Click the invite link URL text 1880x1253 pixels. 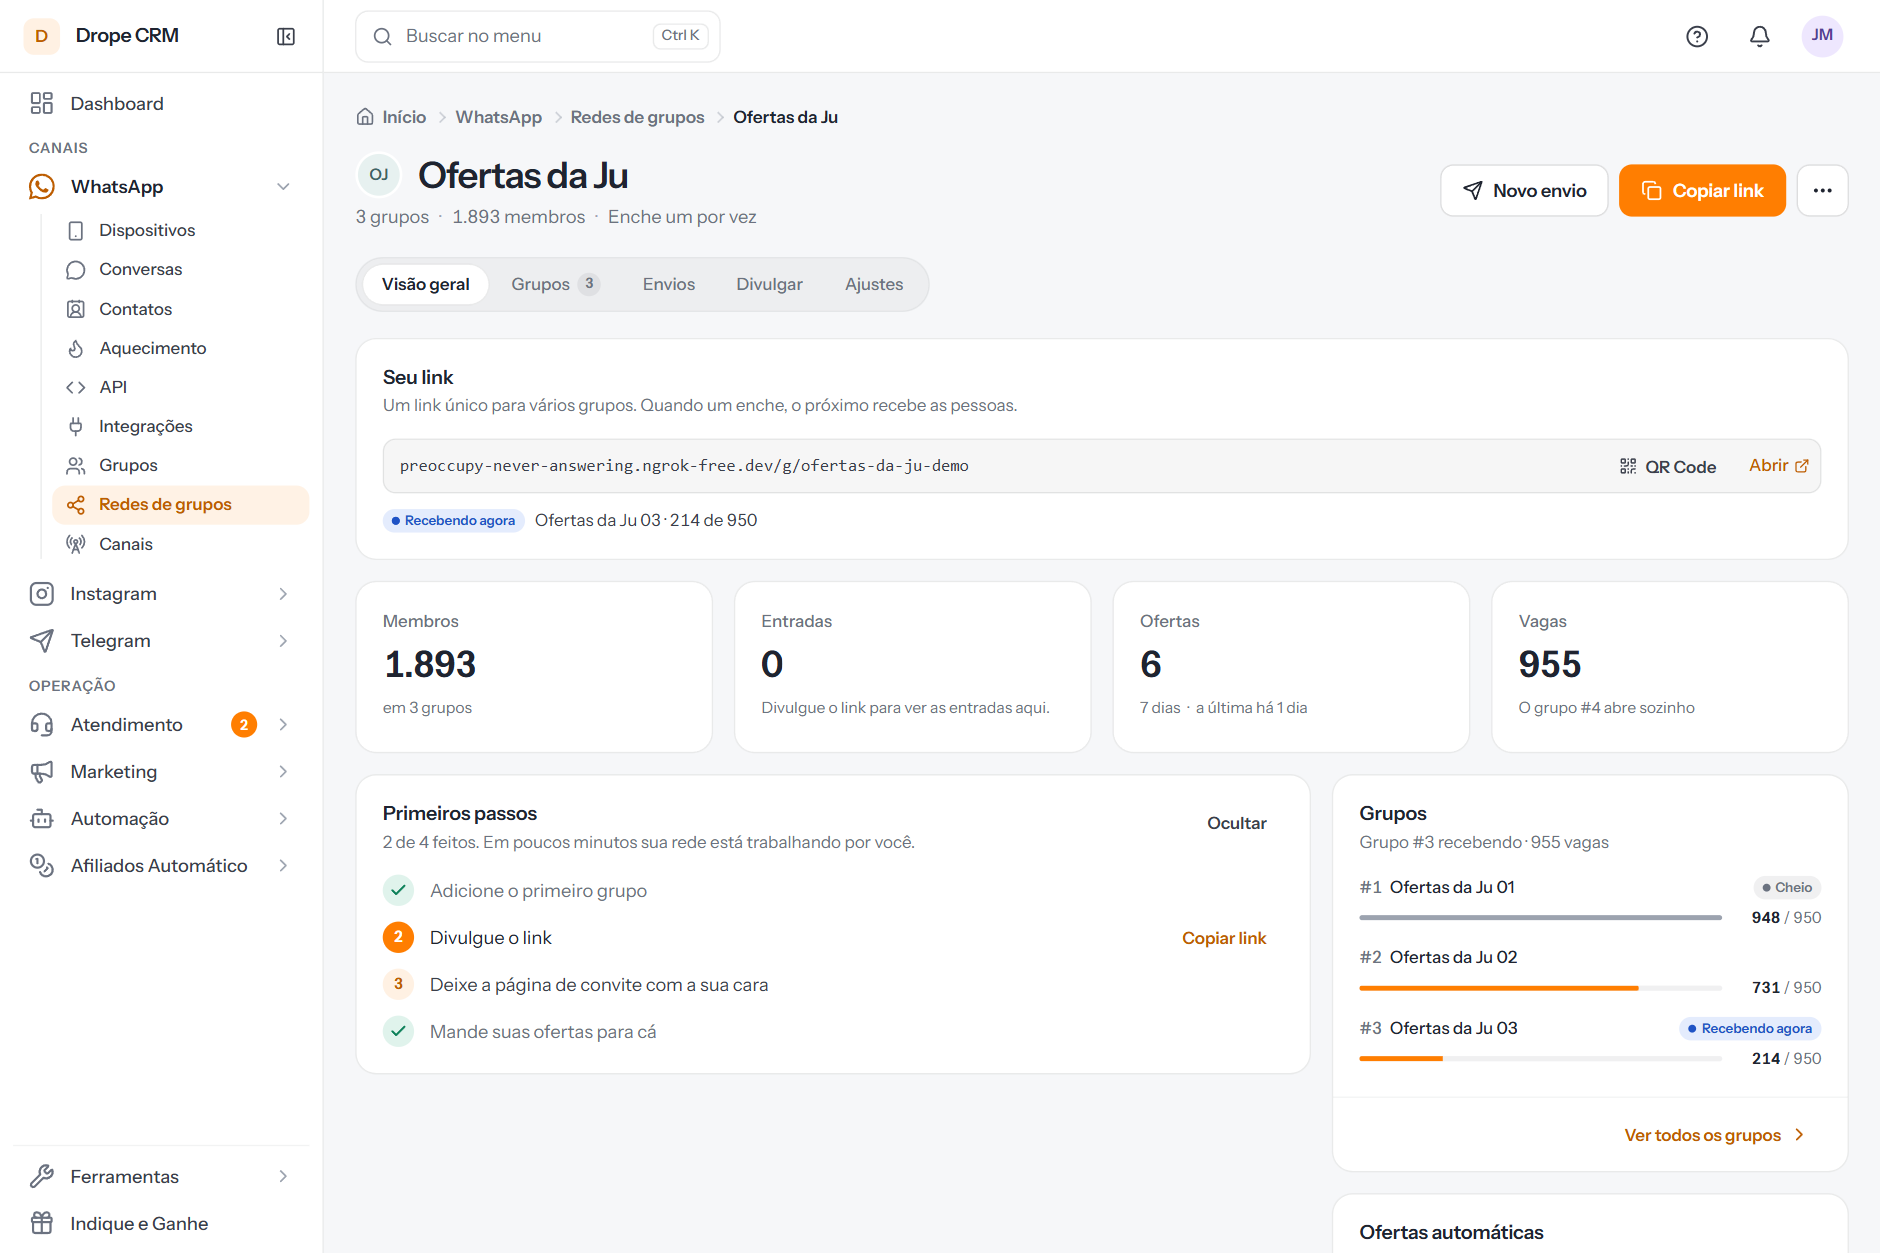[684, 466]
